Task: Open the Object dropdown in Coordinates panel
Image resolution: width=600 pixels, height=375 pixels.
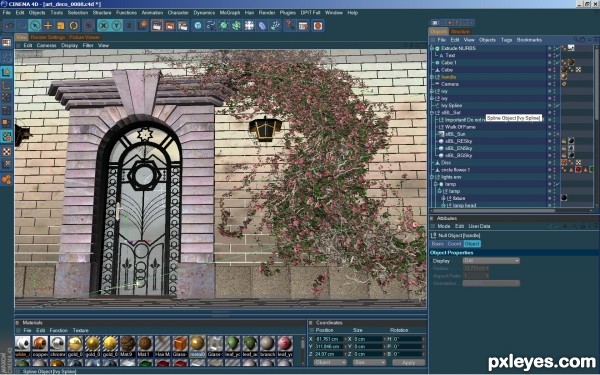Action: tap(330, 362)
